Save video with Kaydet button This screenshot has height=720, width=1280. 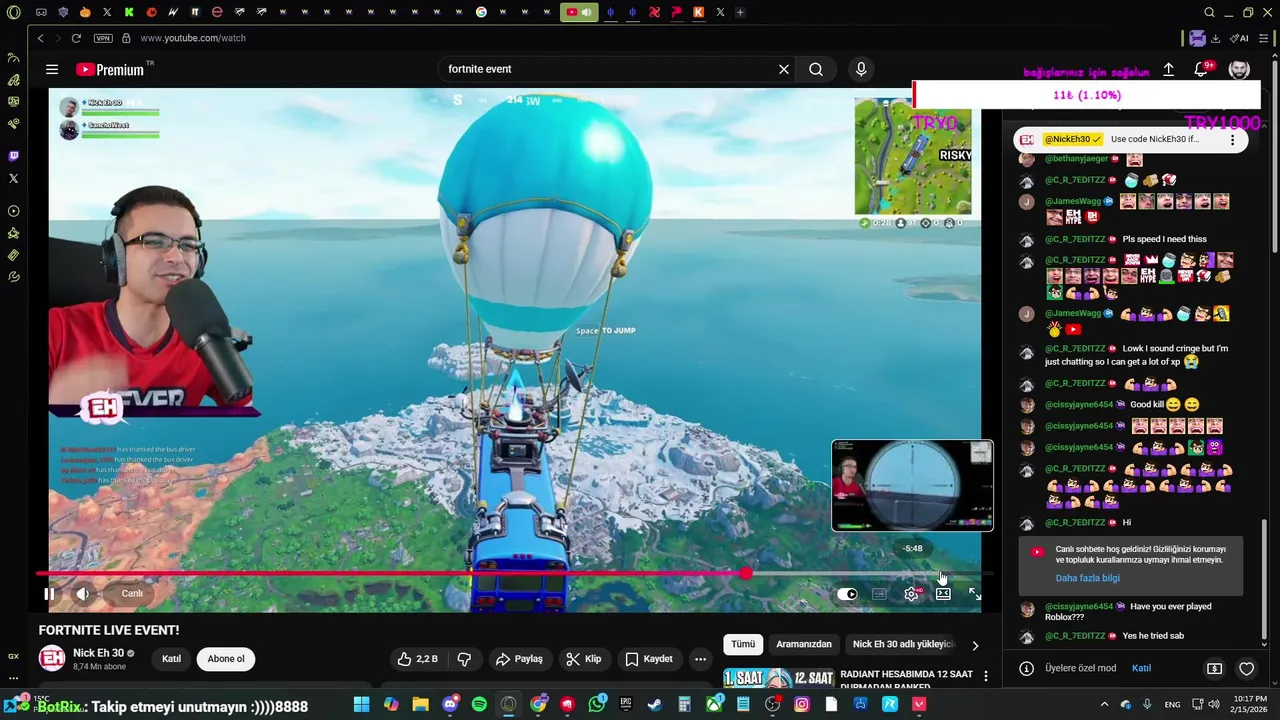coord(649,659)
